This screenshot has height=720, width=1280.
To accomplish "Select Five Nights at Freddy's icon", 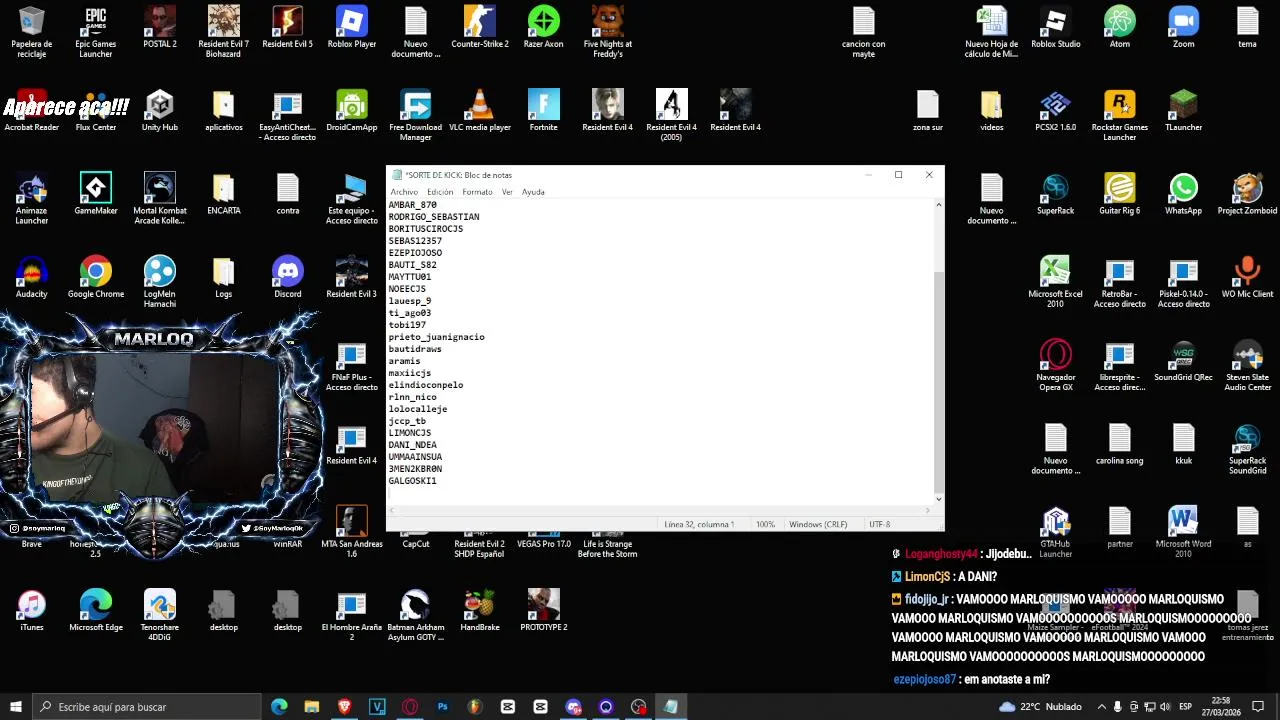I will [x=607, y=32].
